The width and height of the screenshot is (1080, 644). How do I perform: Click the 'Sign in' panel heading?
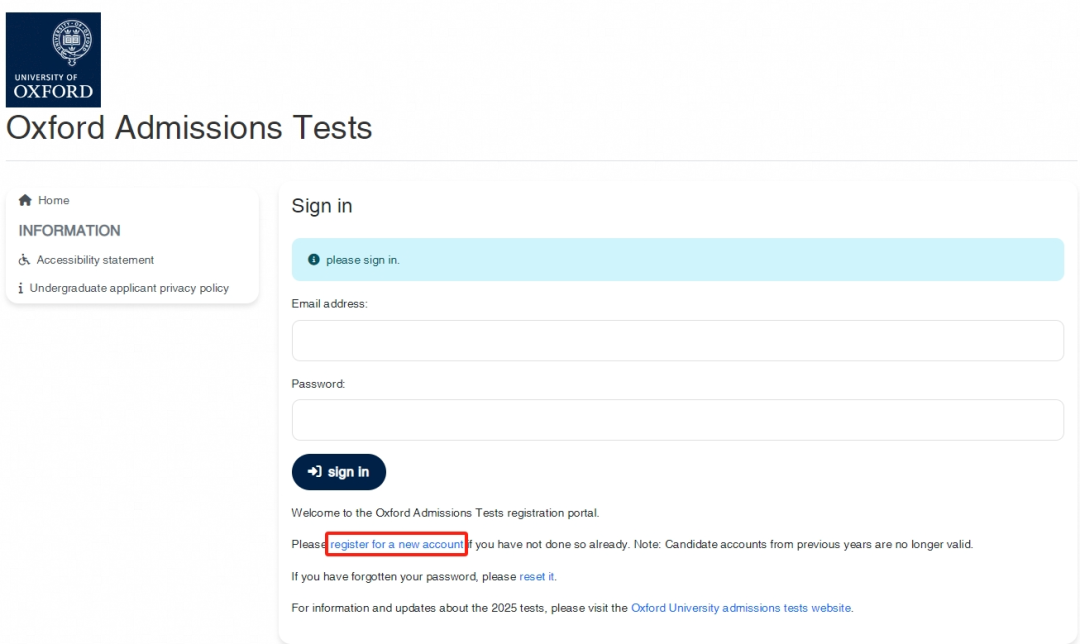(322, 206)
